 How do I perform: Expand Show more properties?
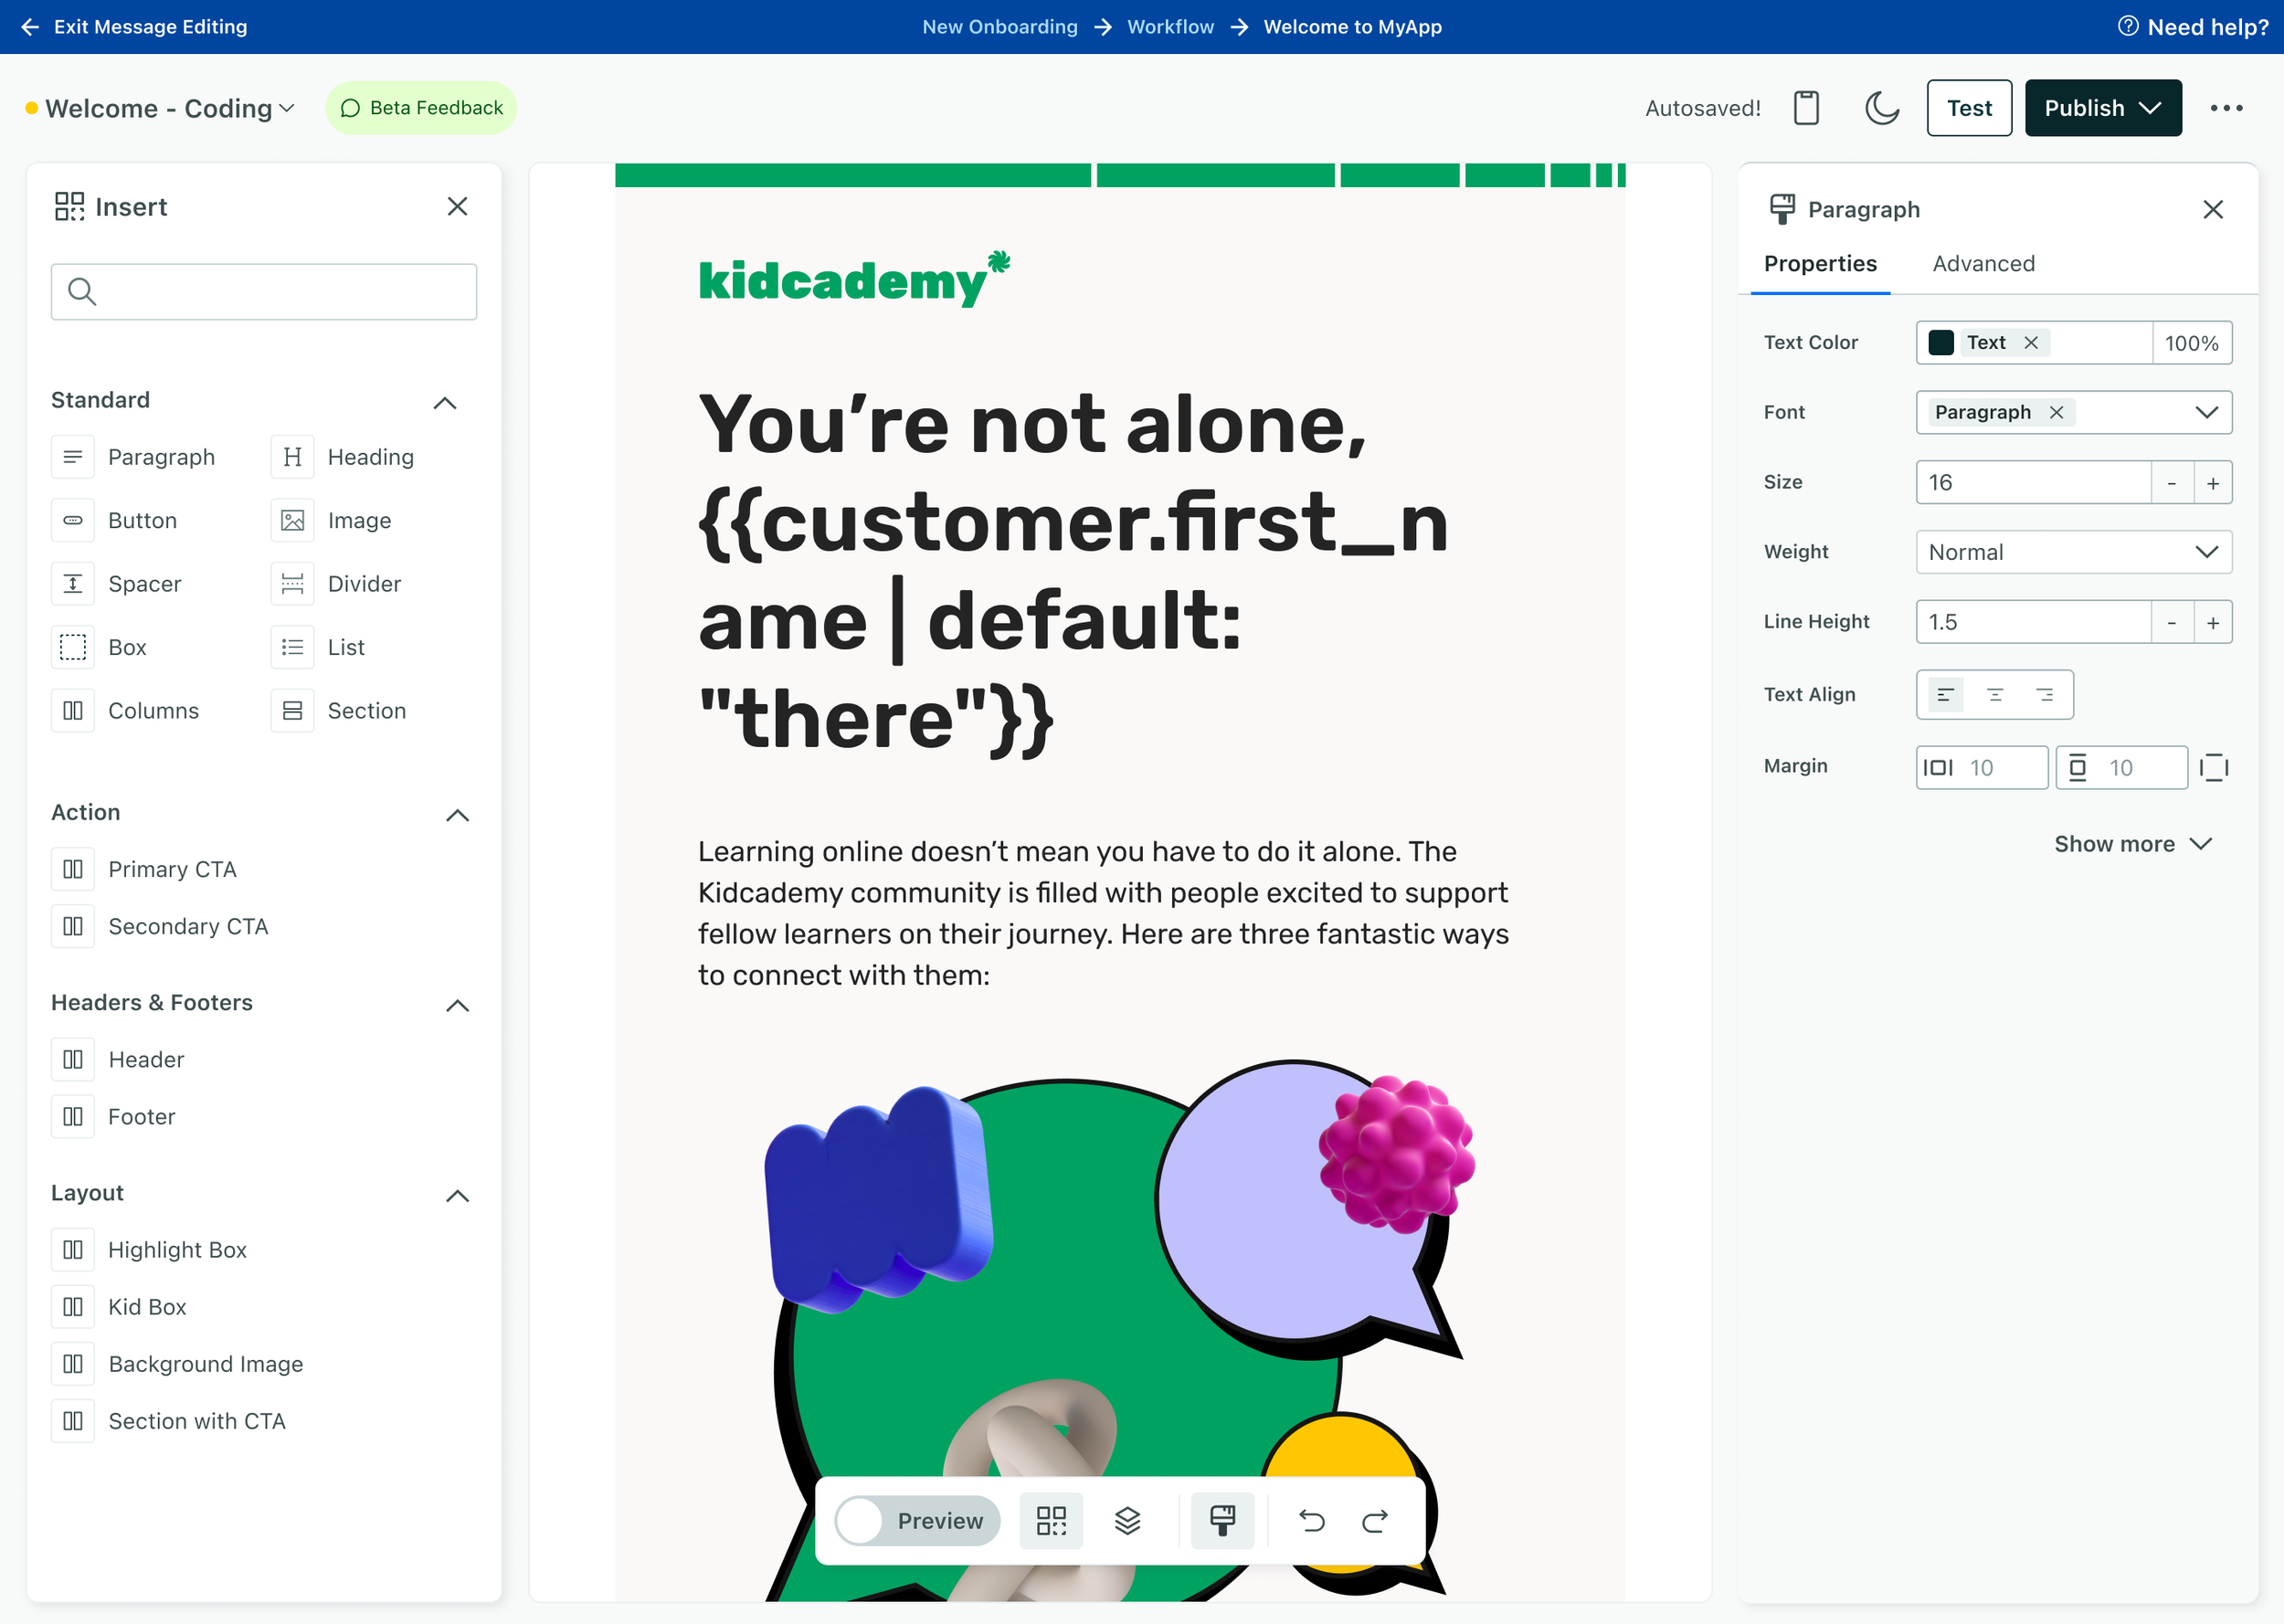coord(2132,844)
